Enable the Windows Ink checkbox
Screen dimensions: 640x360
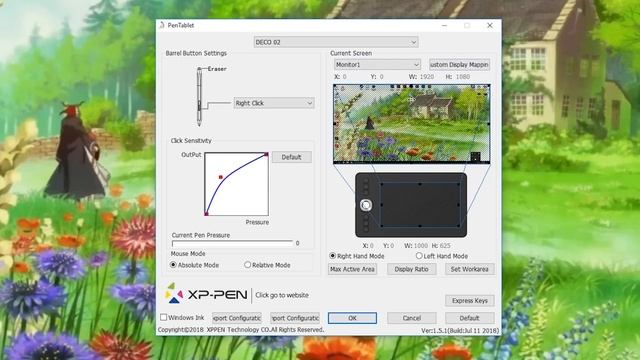click(164, 317)
